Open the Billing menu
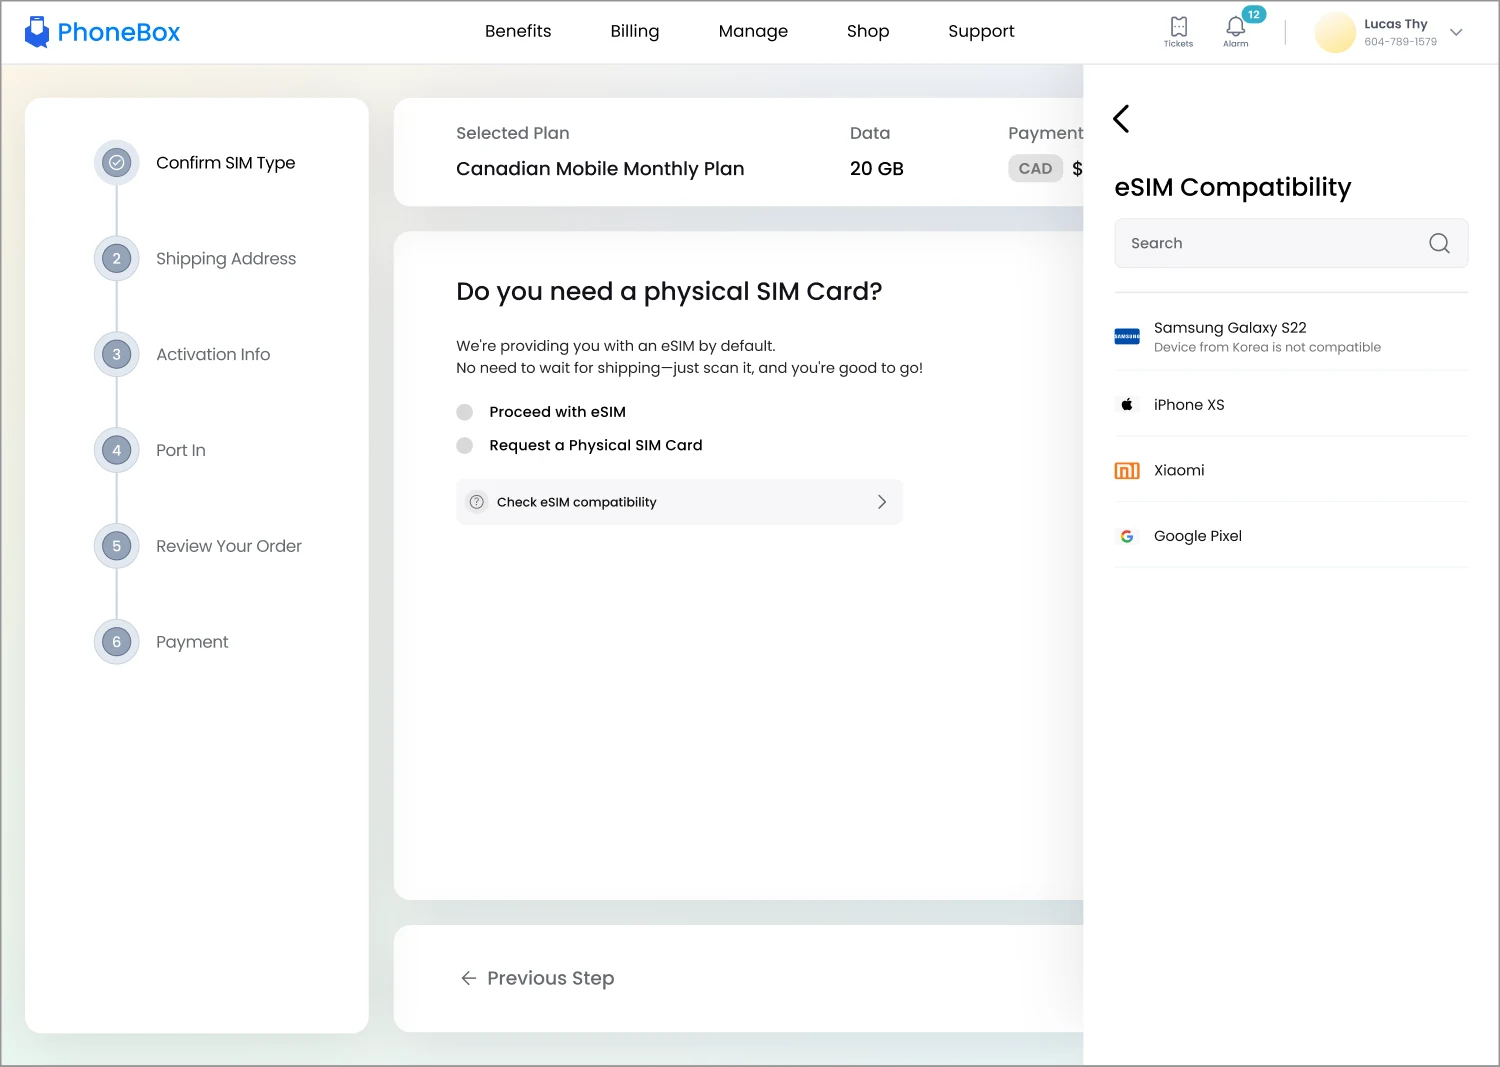The height and width of the screenshot is (1067, 1500). pos(635,31)
